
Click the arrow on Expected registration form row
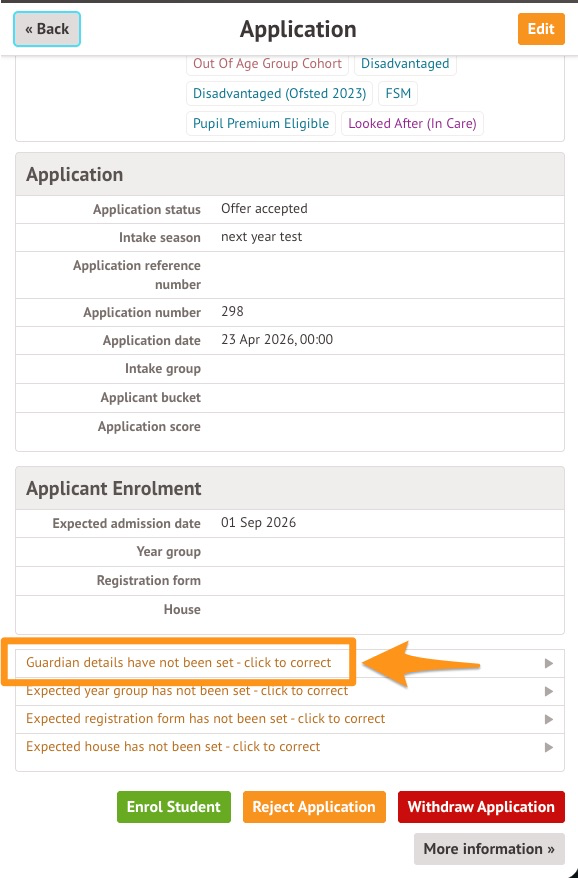click(x=549, y=720)
